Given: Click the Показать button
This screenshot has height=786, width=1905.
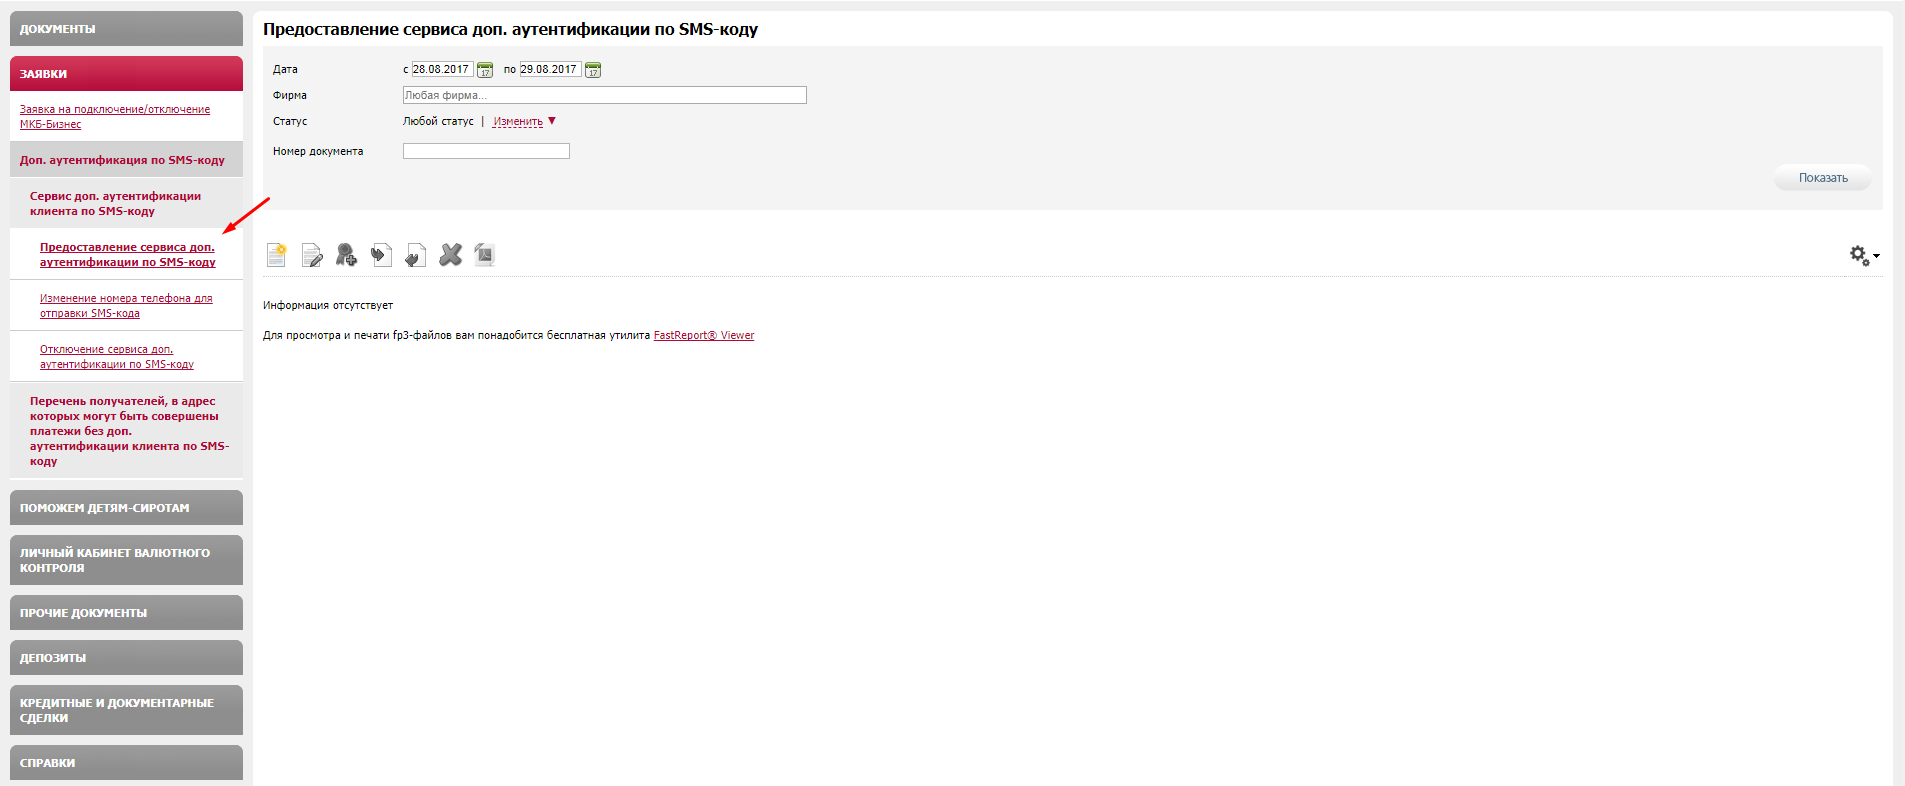Looking at the screenshot, I should (x=1822, y=178).
